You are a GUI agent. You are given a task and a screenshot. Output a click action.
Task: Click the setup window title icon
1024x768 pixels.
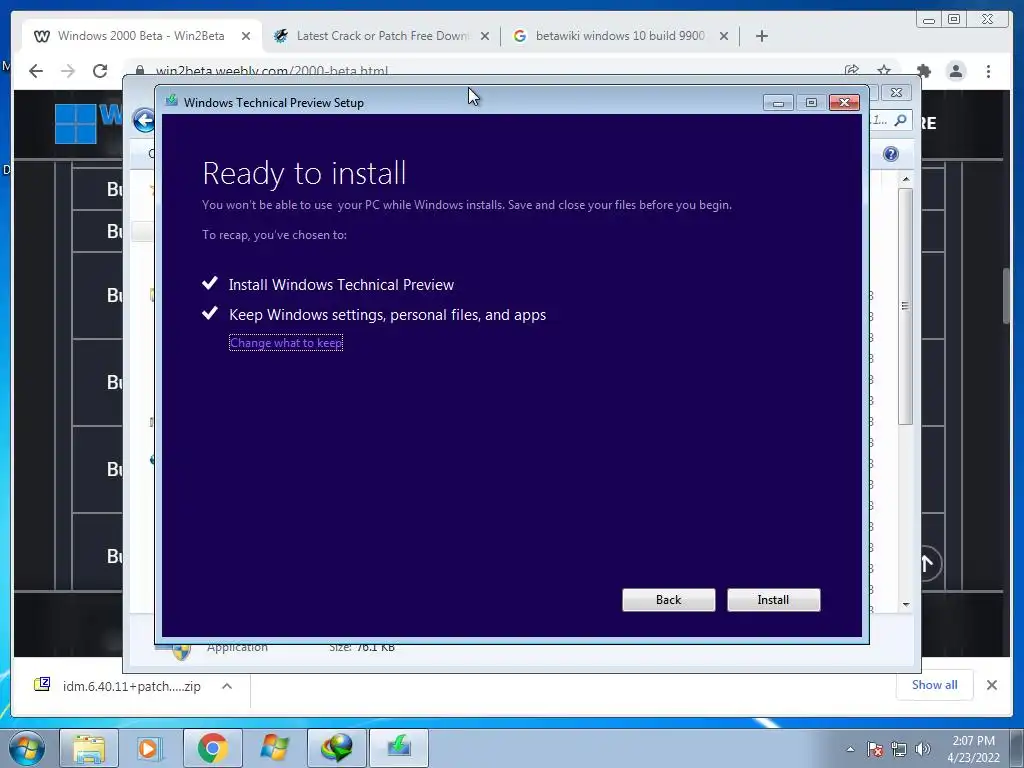pyautogui.click(x=172, y=101)
